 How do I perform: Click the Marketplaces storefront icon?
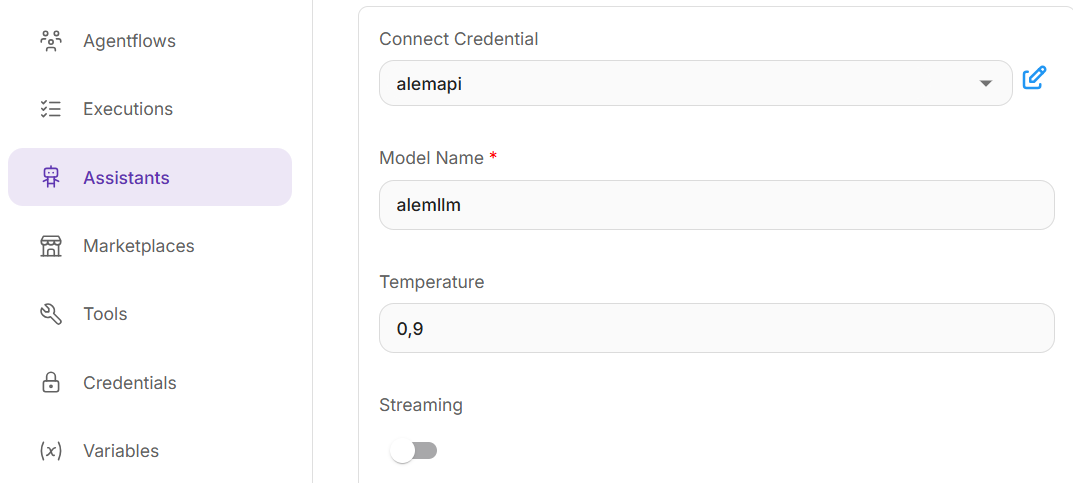51,246
